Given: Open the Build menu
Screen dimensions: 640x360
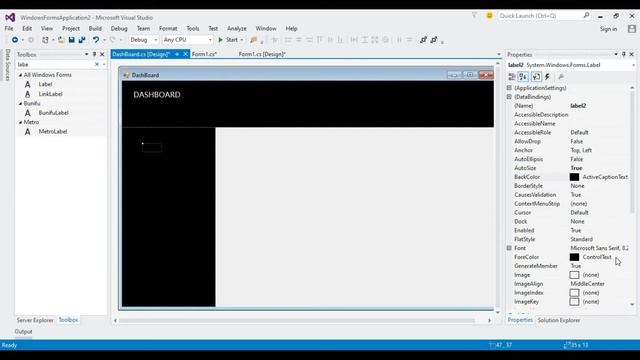Looking at the screenshot, I should (95, 29).
